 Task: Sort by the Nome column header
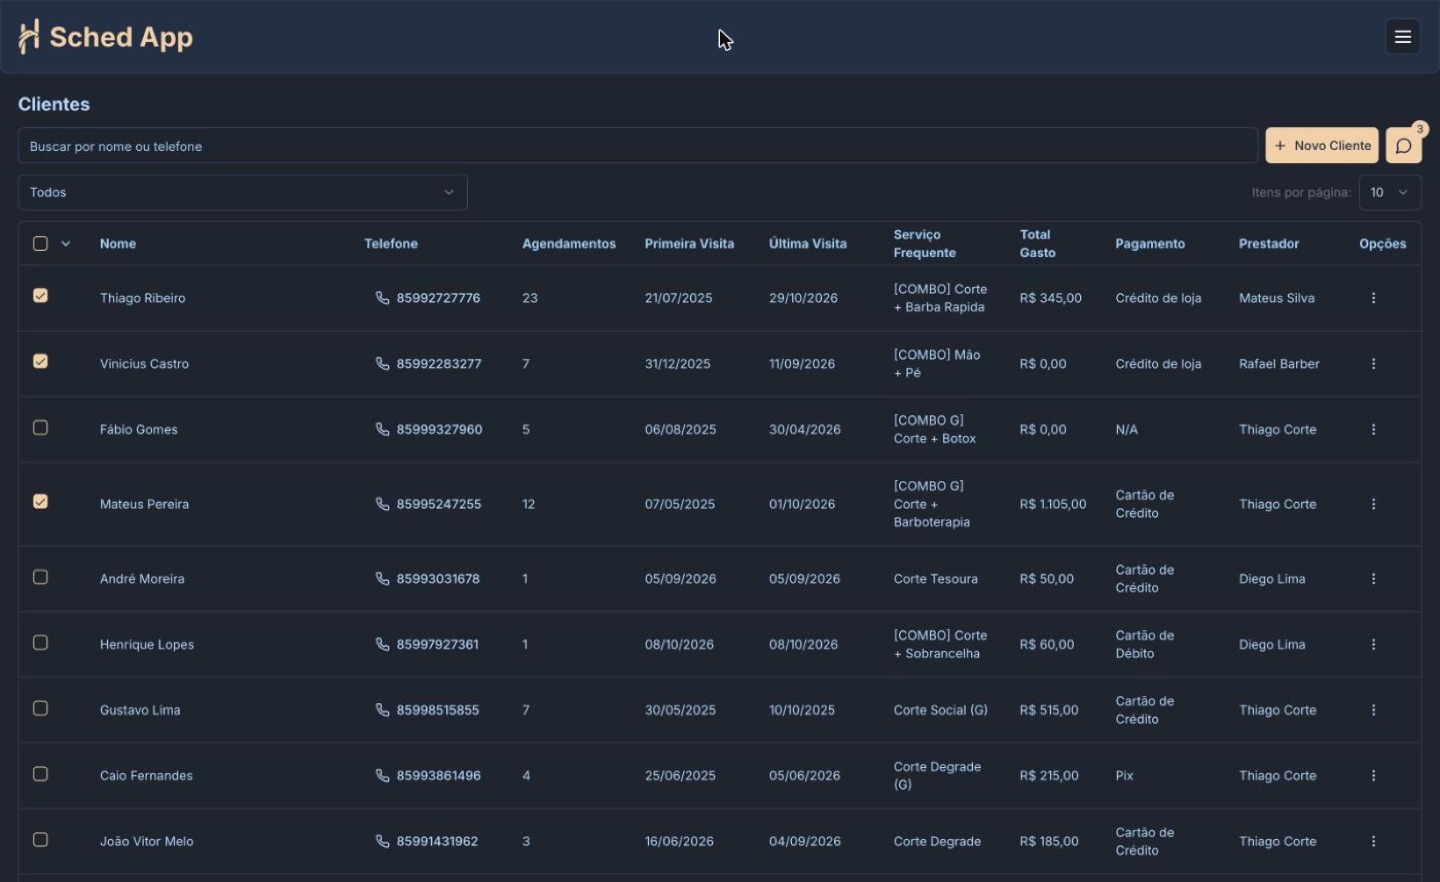(x=118, y=244)
